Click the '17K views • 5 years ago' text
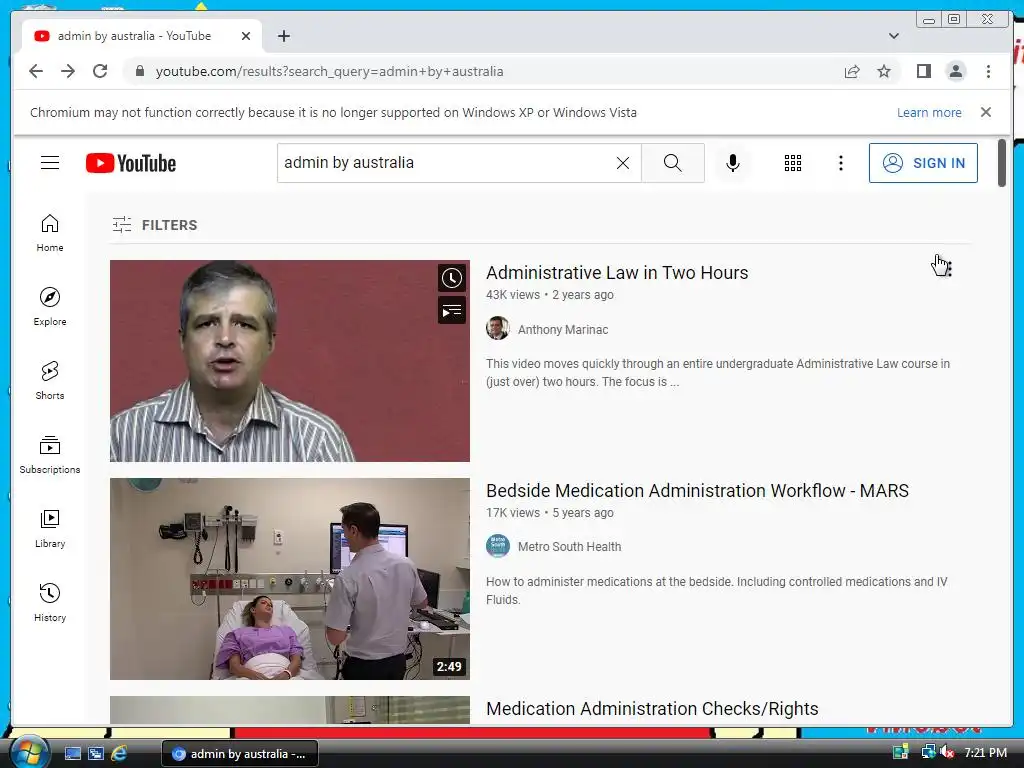The image size is (1024, 768). click(550, 513)
